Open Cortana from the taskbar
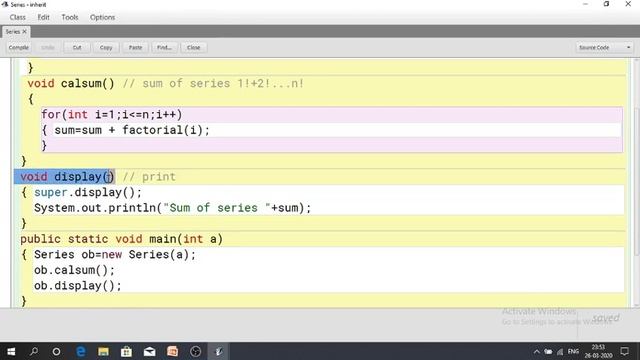The image size is (640, 360). 56,351
